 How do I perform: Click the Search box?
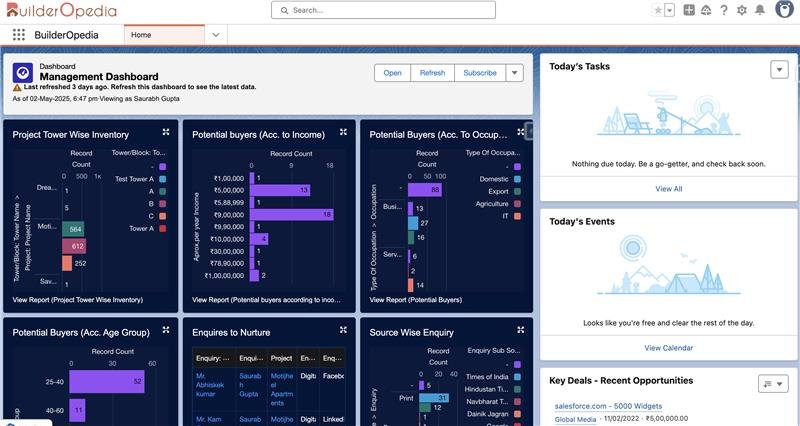pos(383,10)
